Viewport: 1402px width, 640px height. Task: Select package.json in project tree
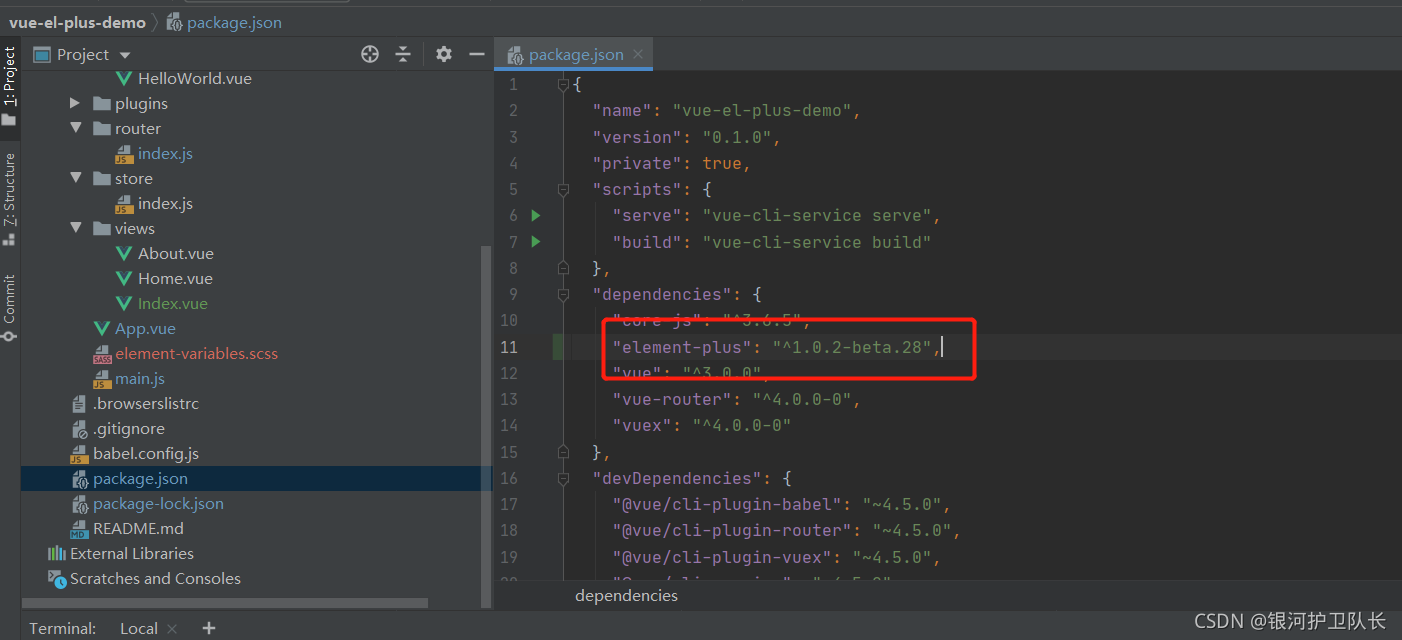(140, 478)
